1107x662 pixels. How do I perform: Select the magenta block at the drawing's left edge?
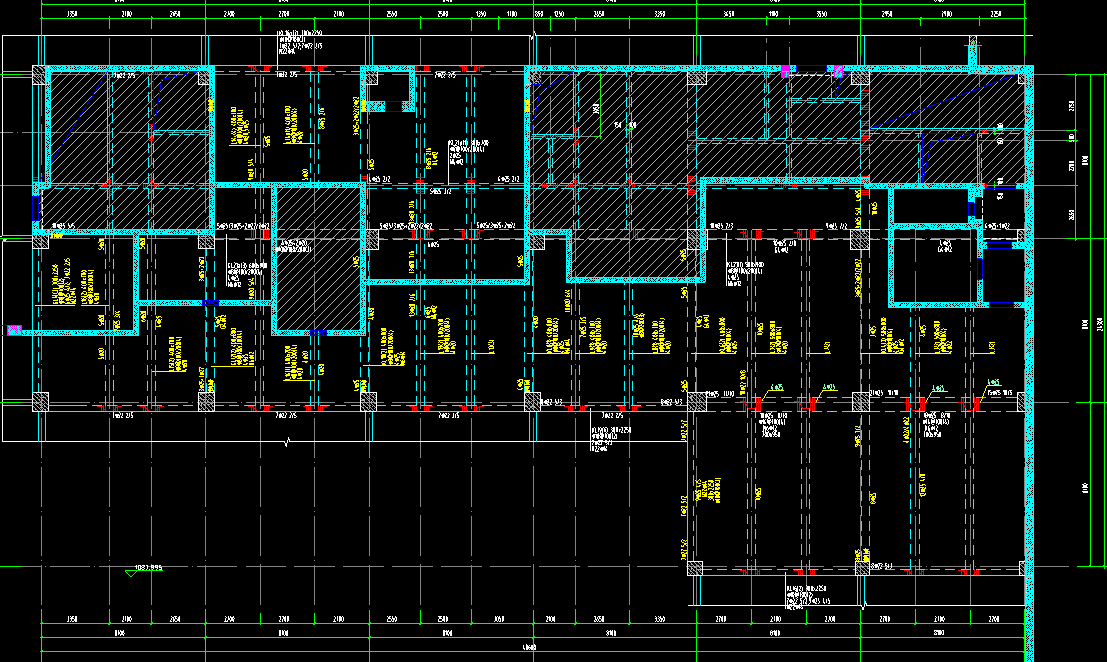coord(13,330)
